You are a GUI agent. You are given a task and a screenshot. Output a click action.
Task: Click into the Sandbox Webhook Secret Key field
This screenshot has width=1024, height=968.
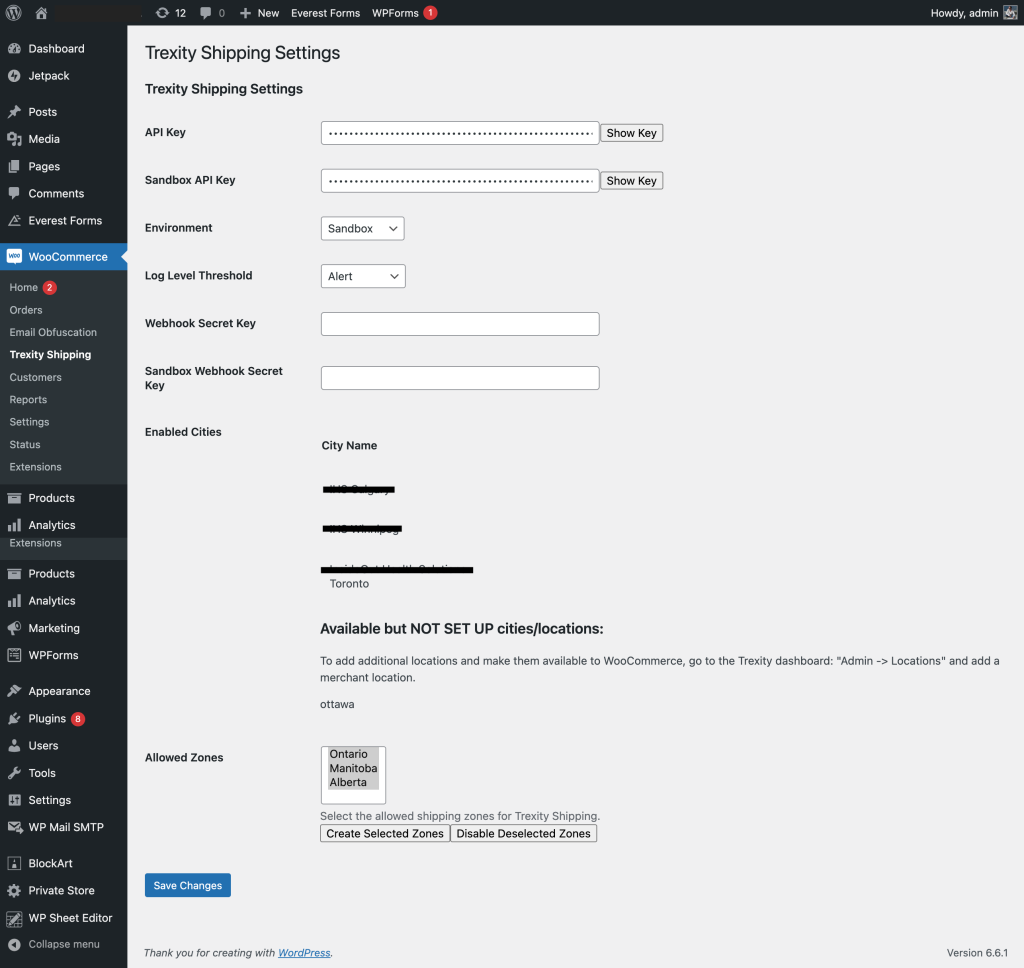460,378
